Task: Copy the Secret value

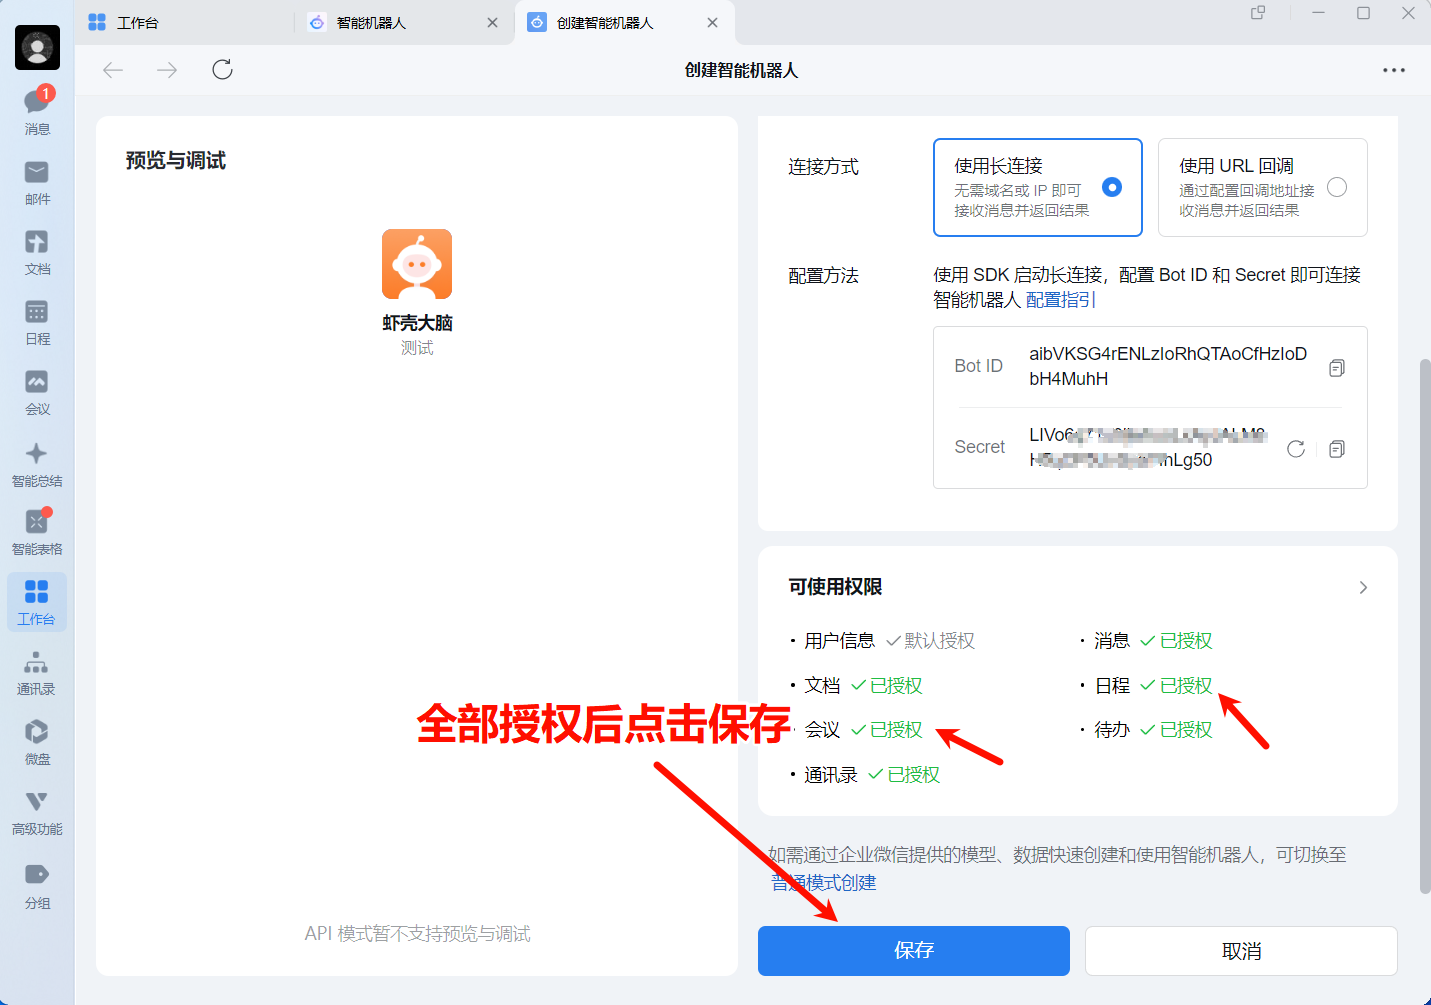Action: coord(1337,449)
